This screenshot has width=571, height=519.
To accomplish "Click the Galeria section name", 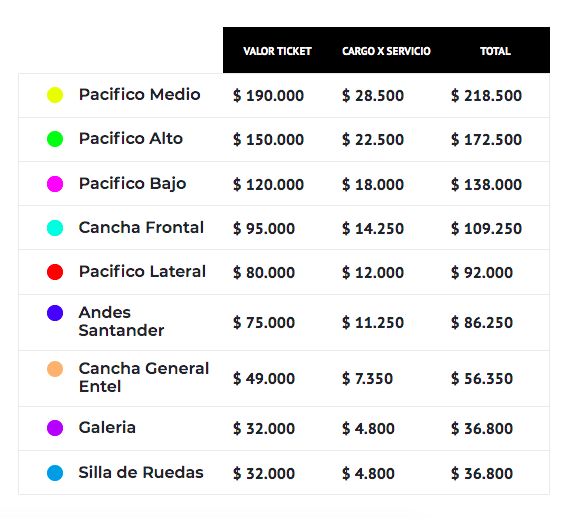I will click(107, 428).
